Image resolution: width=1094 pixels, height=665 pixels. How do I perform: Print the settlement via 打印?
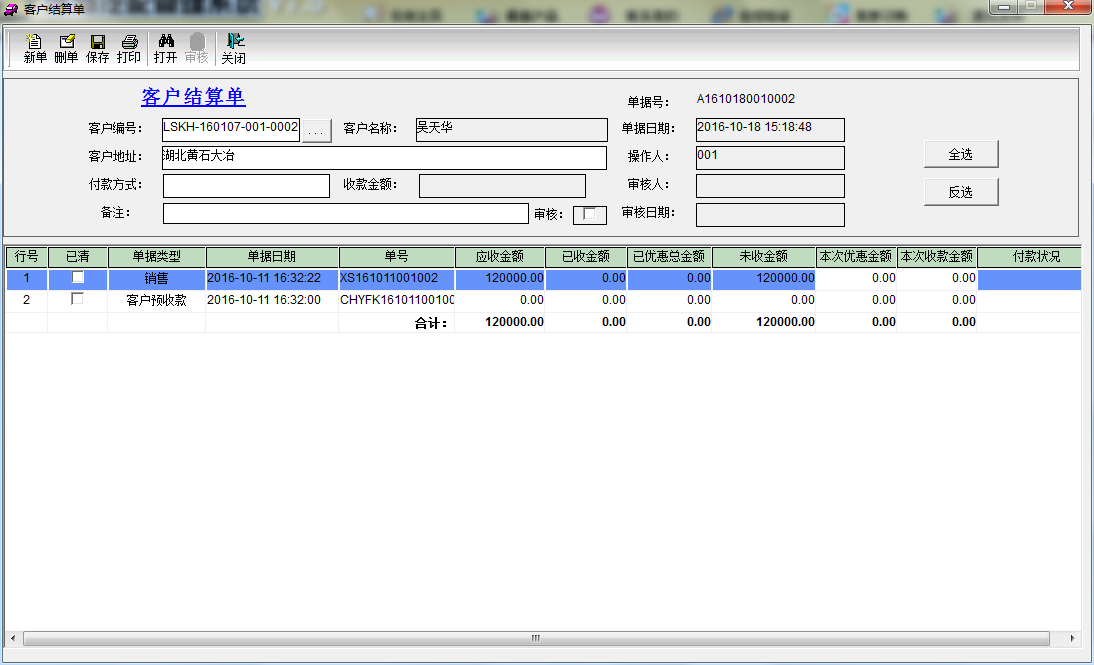[x=129, y=49]
